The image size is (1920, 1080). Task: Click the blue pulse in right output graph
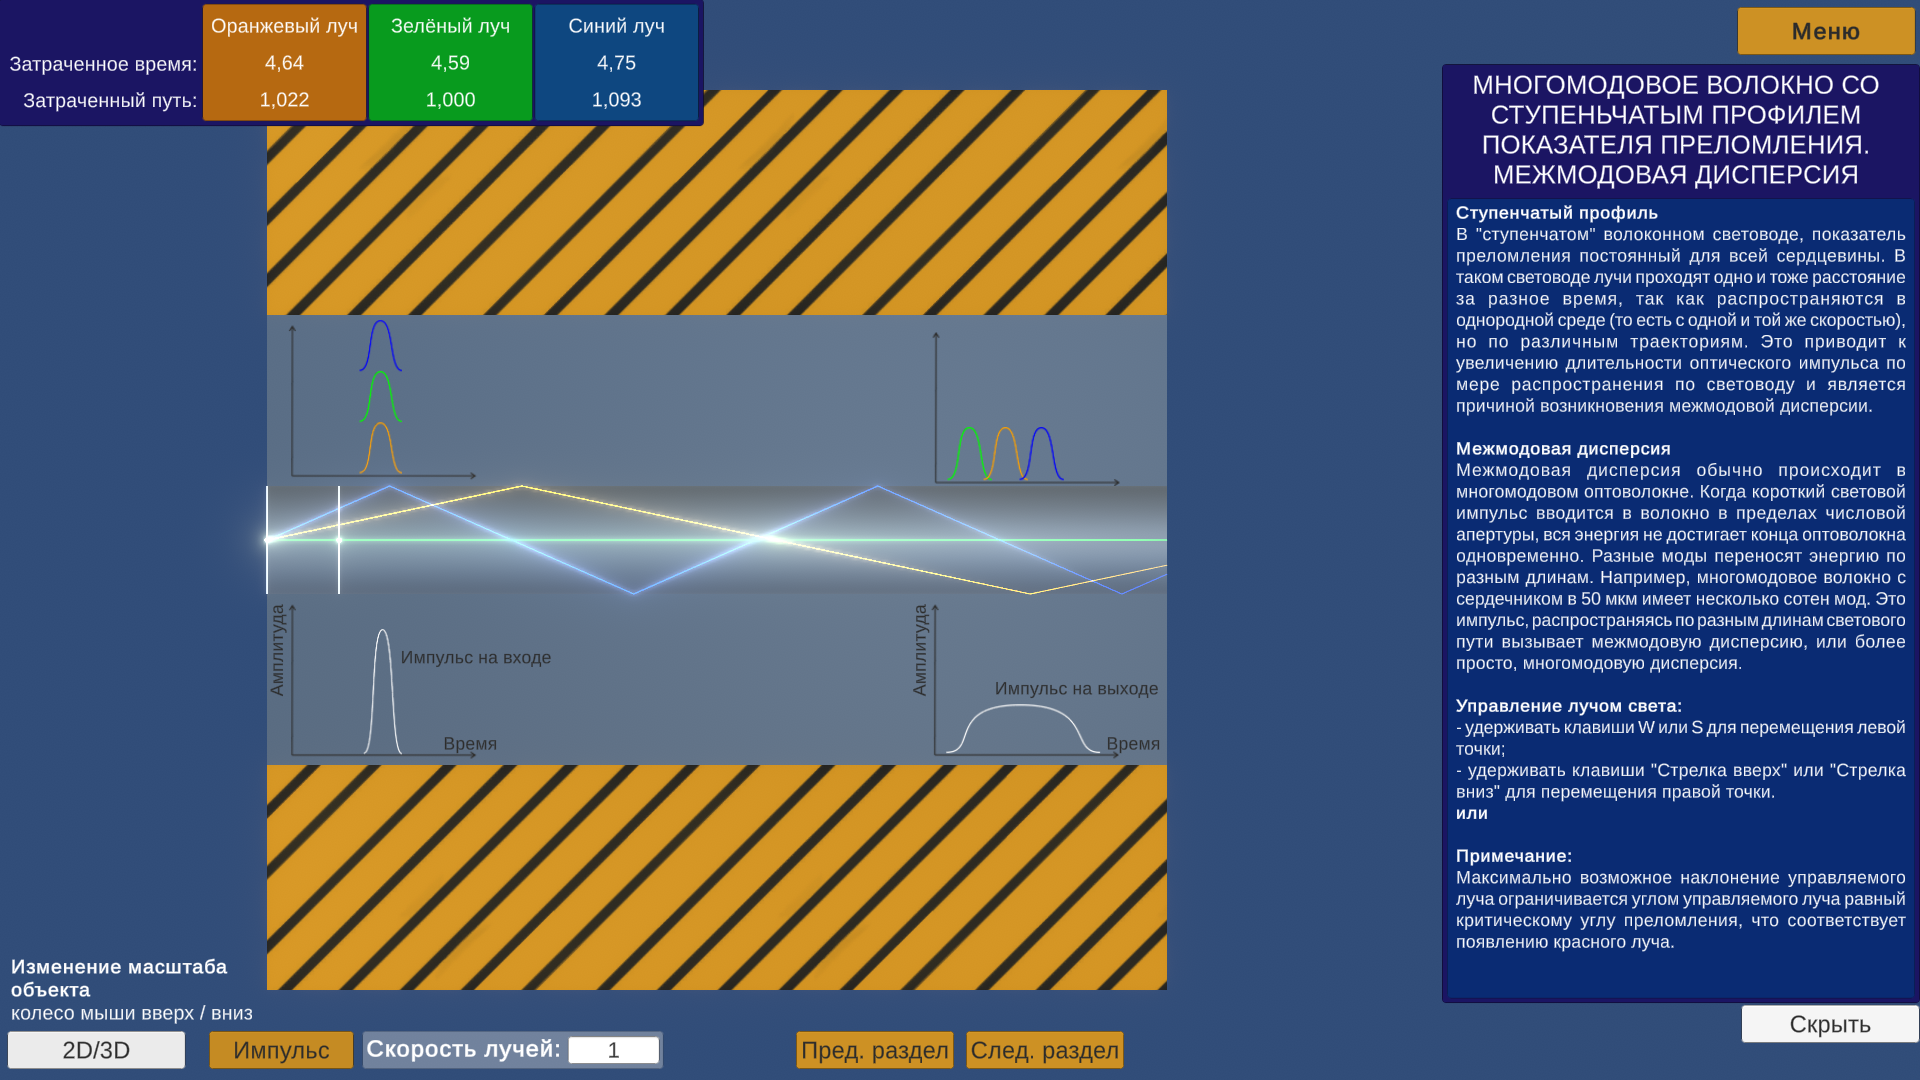[1042, 430]
